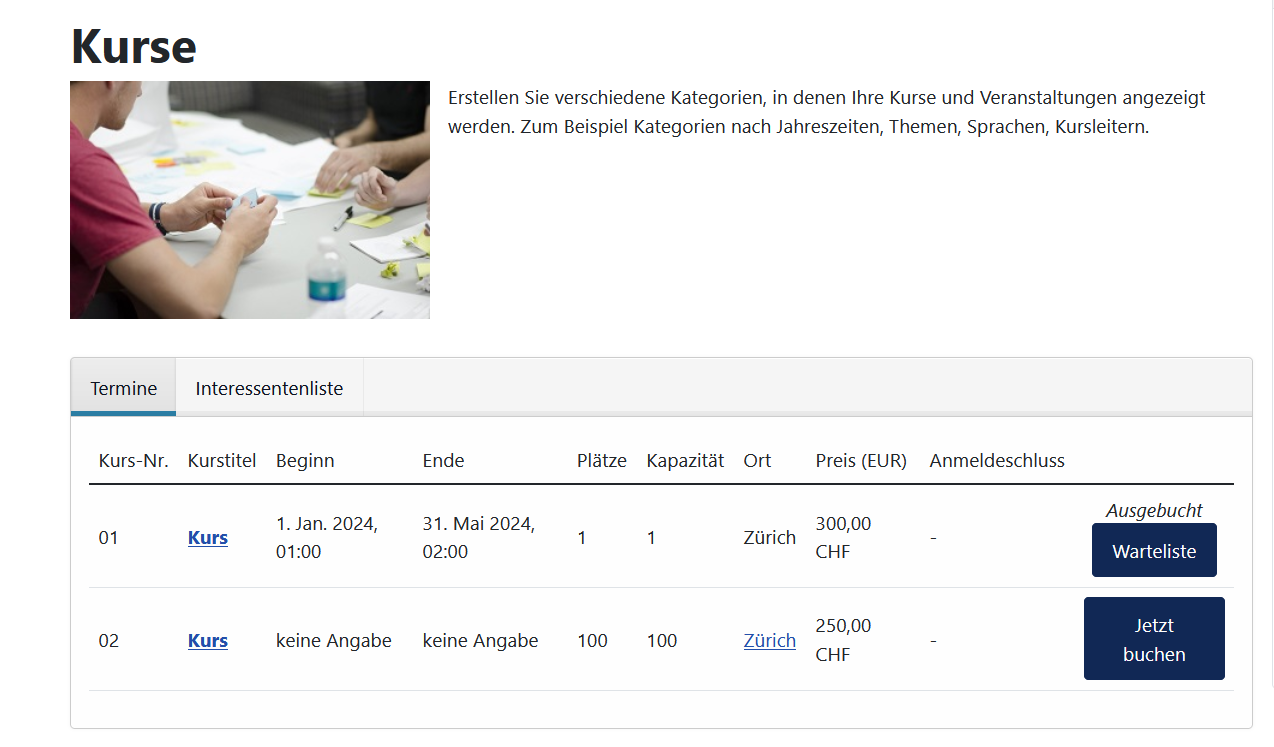This screenshot has width=1274, height=747.
Task: Click the Anmeldeschluss column header
Action: [x=997, y=461]
